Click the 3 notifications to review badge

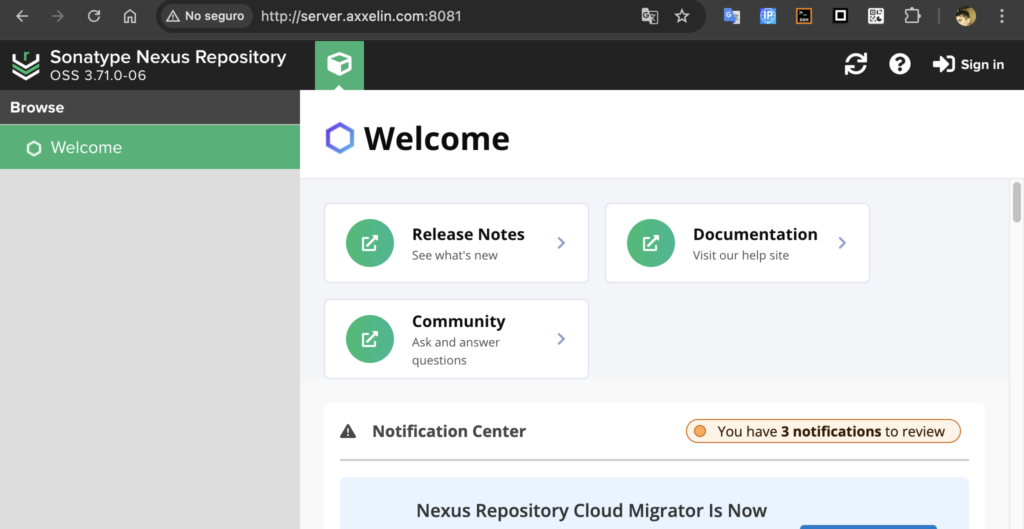(823, 431)
